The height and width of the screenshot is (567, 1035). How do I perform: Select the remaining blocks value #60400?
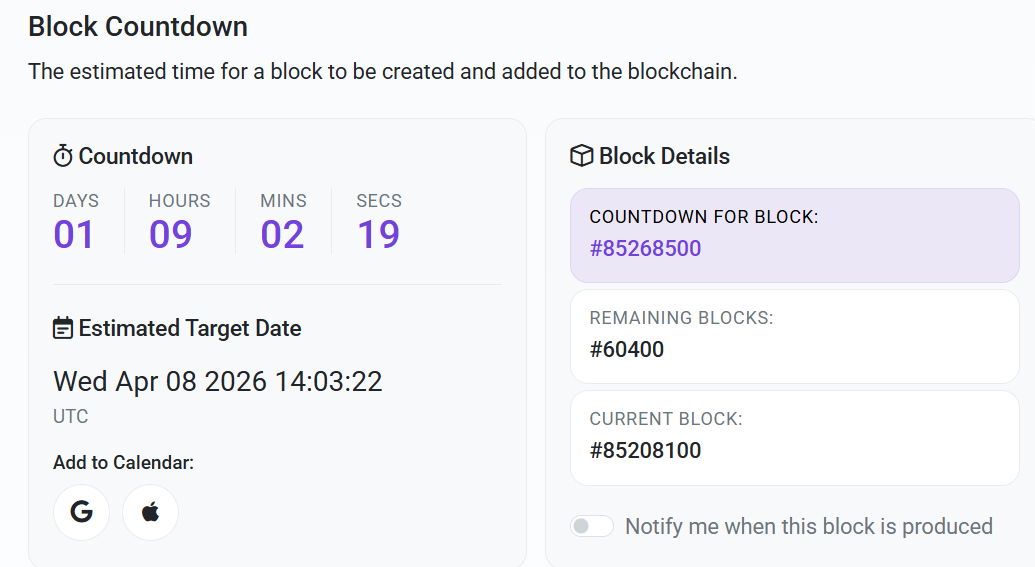pos(627,349)
